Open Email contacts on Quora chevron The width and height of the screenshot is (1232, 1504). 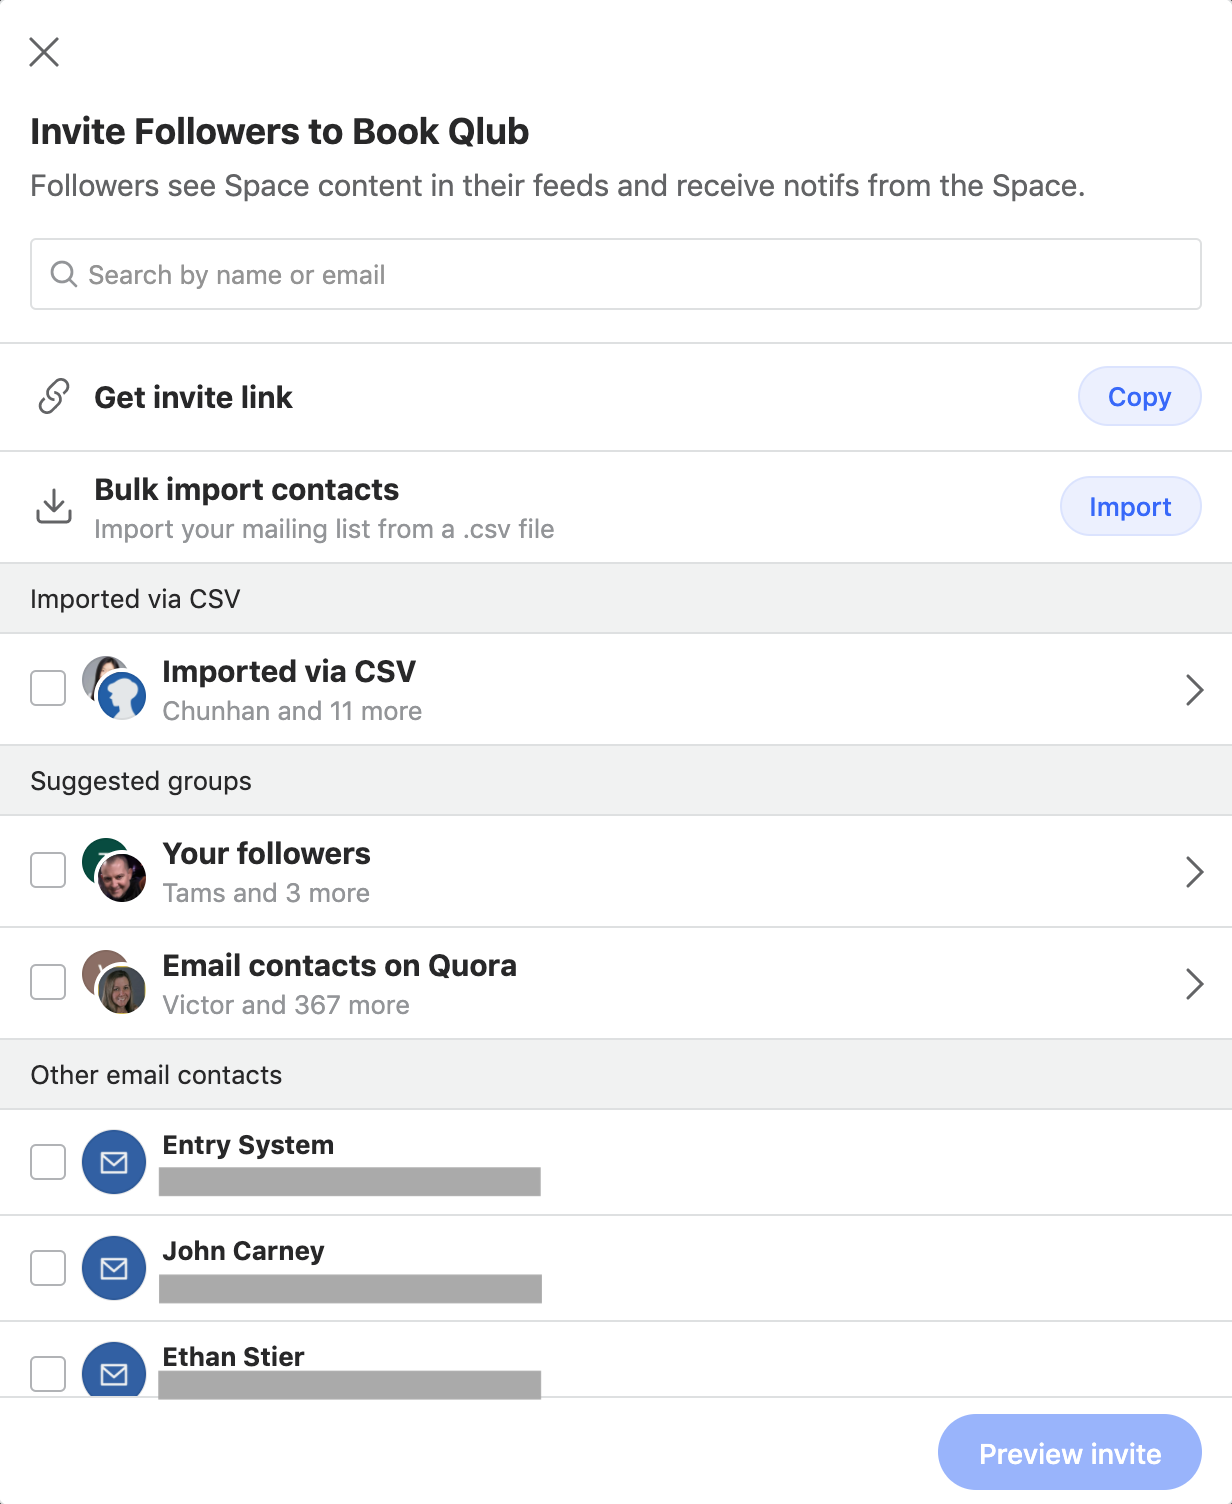(1194, 984)
